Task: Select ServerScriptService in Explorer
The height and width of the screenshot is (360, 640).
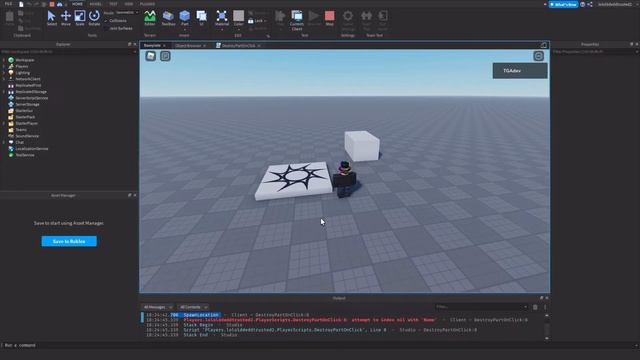Action: [x=31, y=98]
